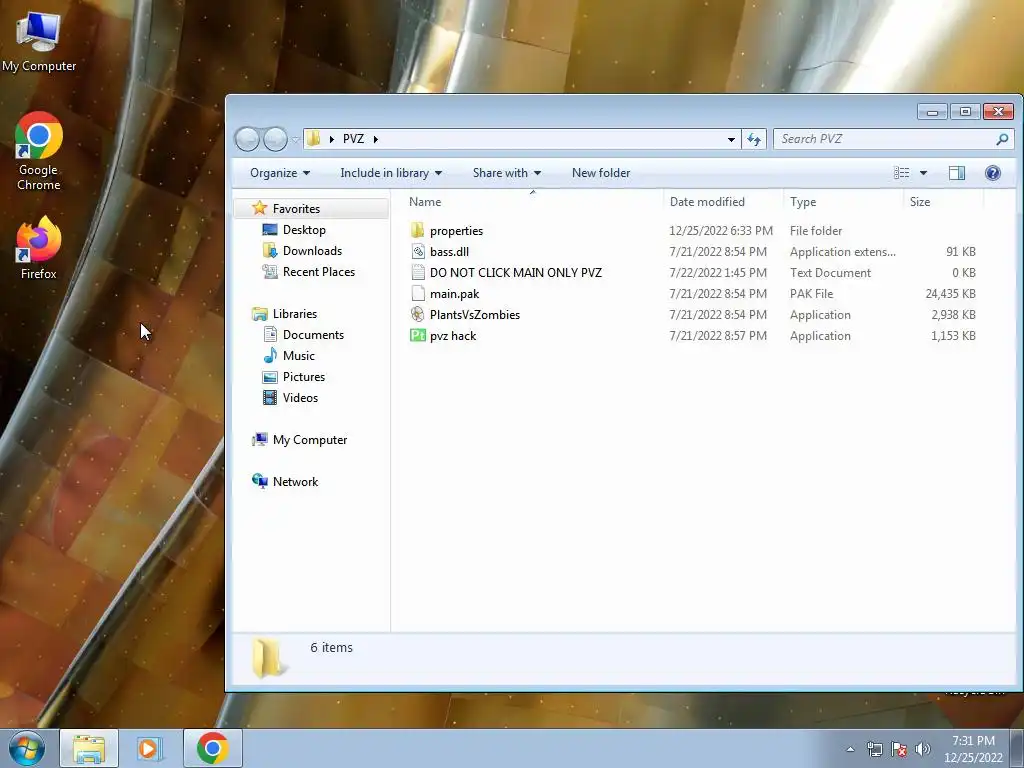
Task: Select the bass.dll file icon
Action: [418, 251]
